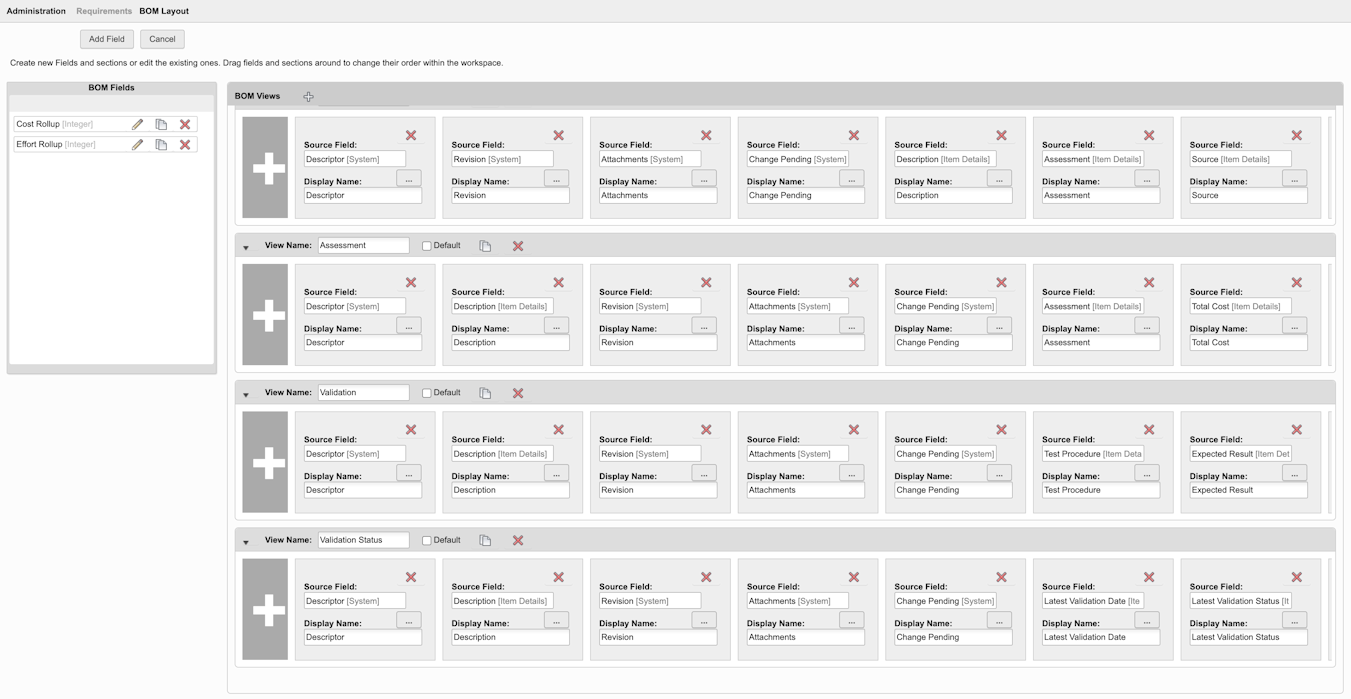Add a field to the Validation view
1351x699 pixels.
tap(265, 462)
